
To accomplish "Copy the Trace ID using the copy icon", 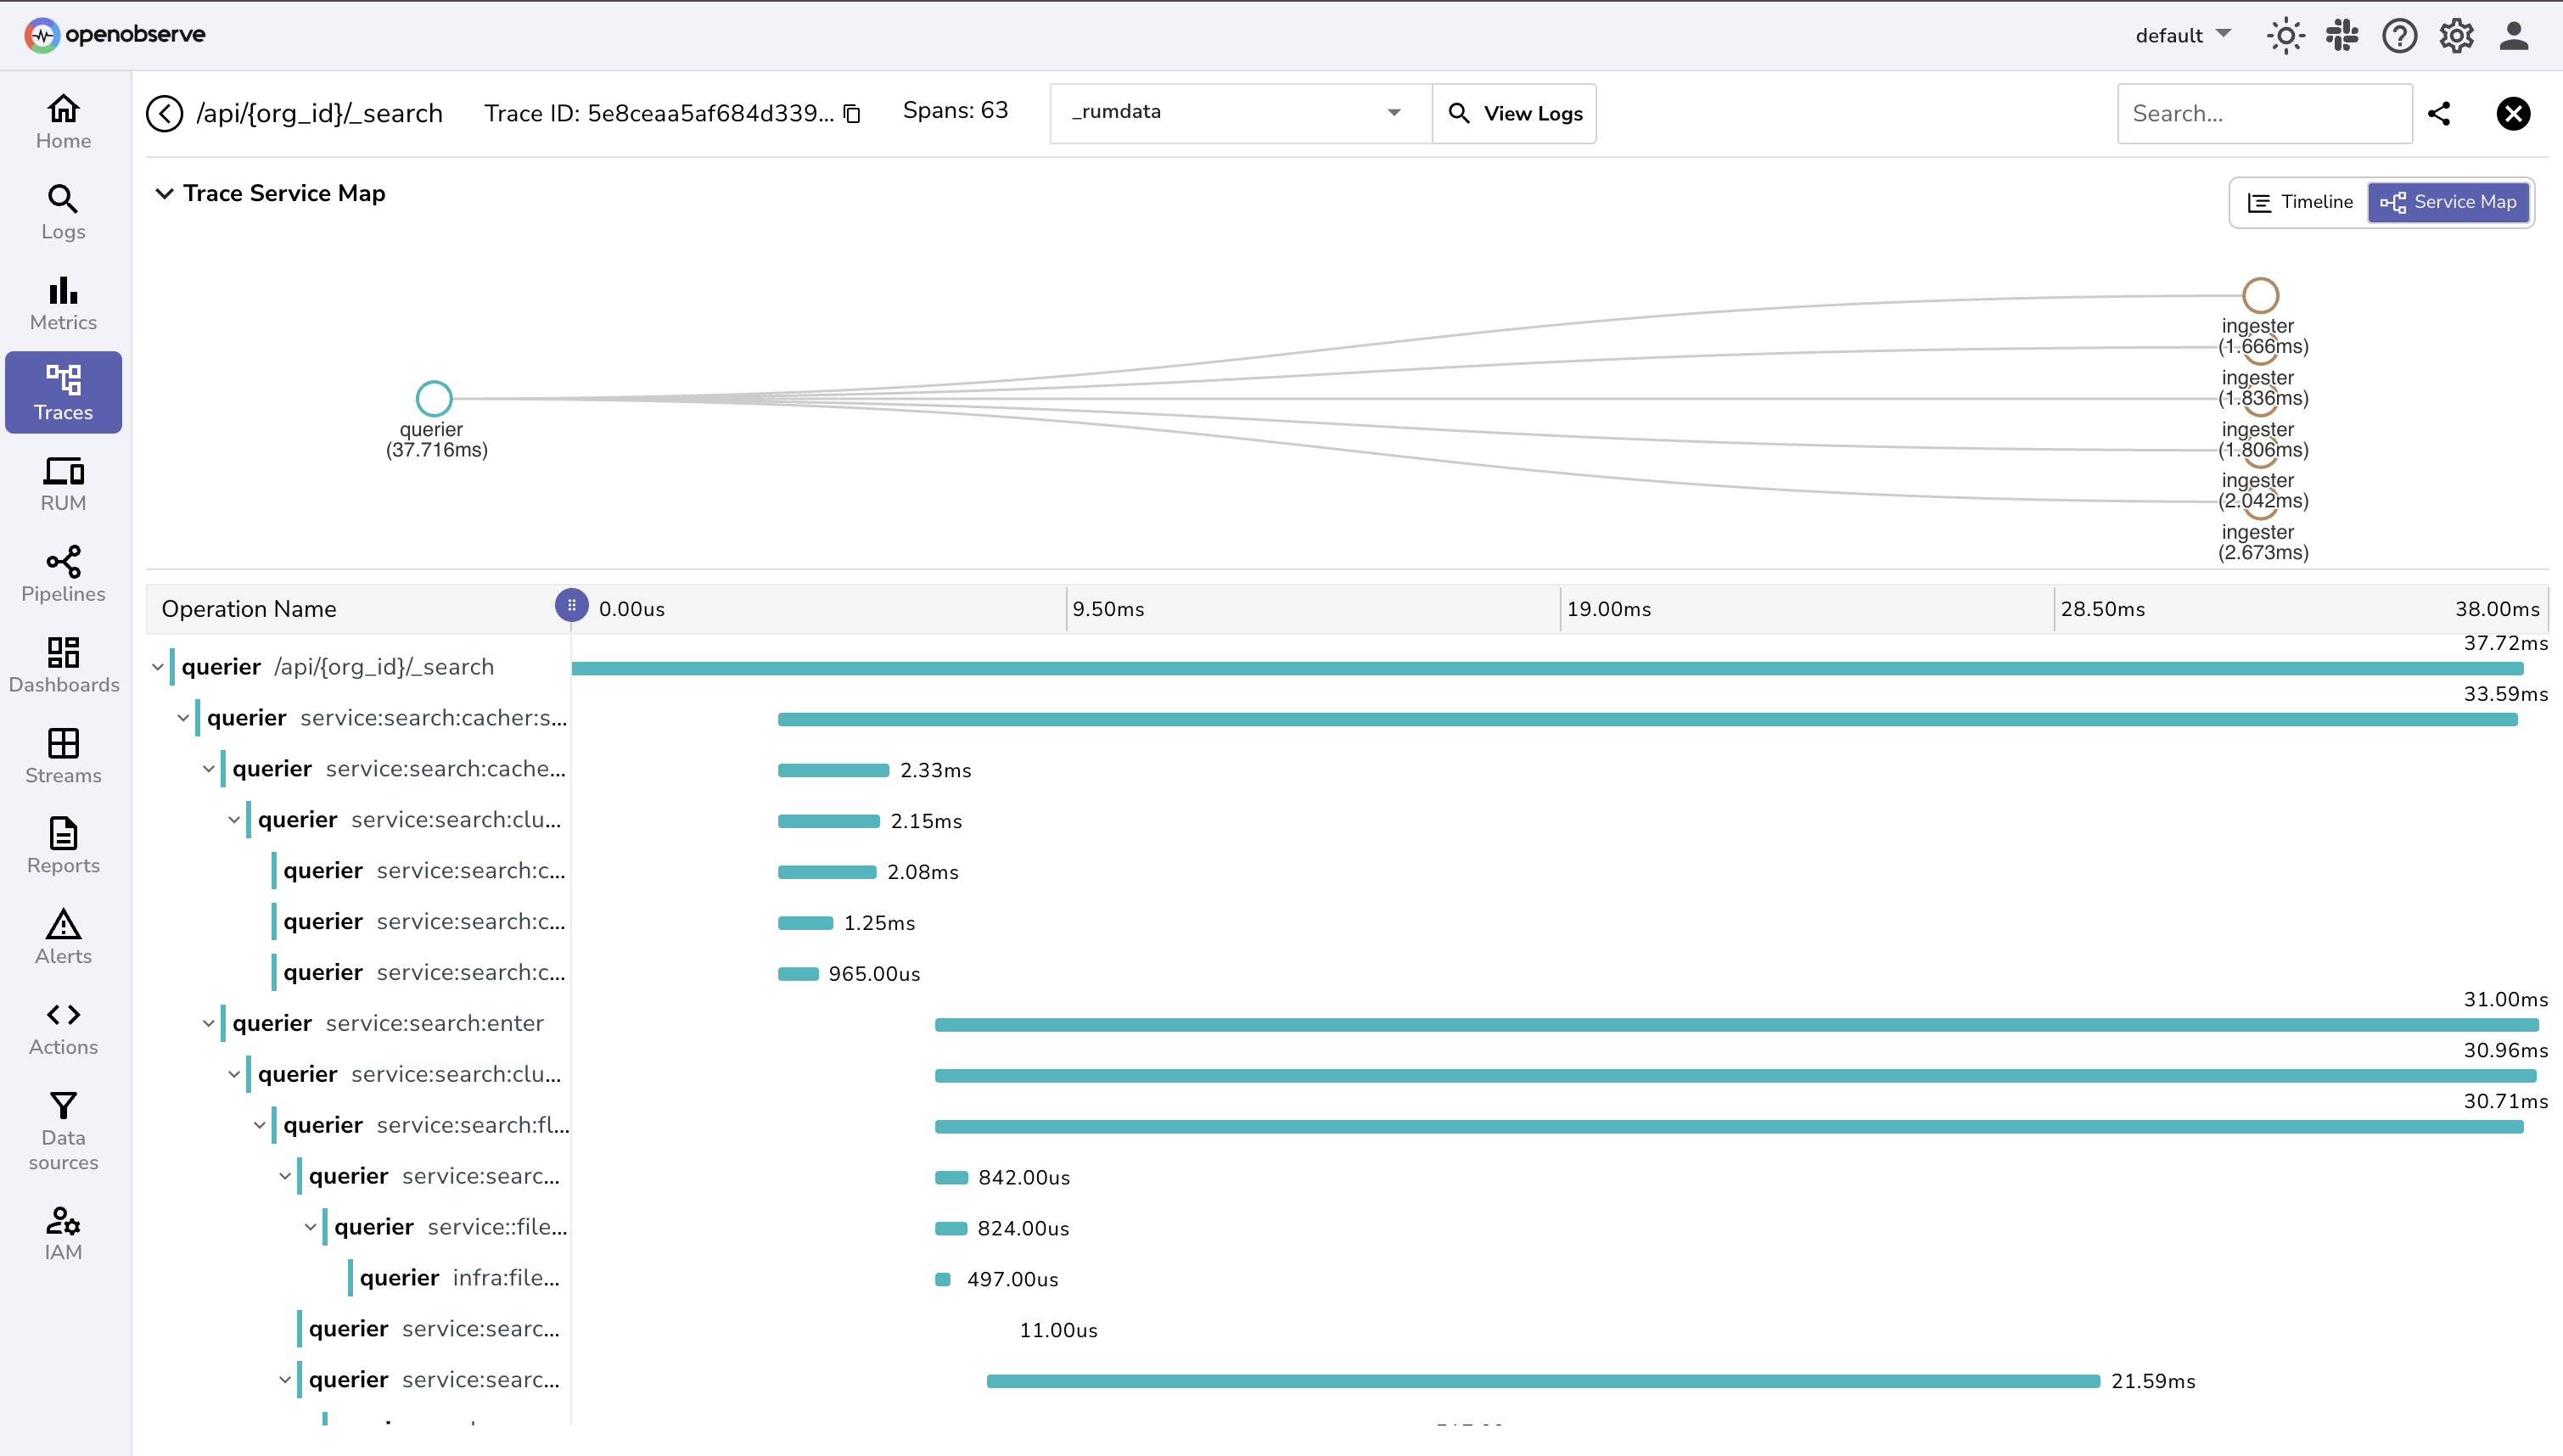I will [x=851, y=113].
